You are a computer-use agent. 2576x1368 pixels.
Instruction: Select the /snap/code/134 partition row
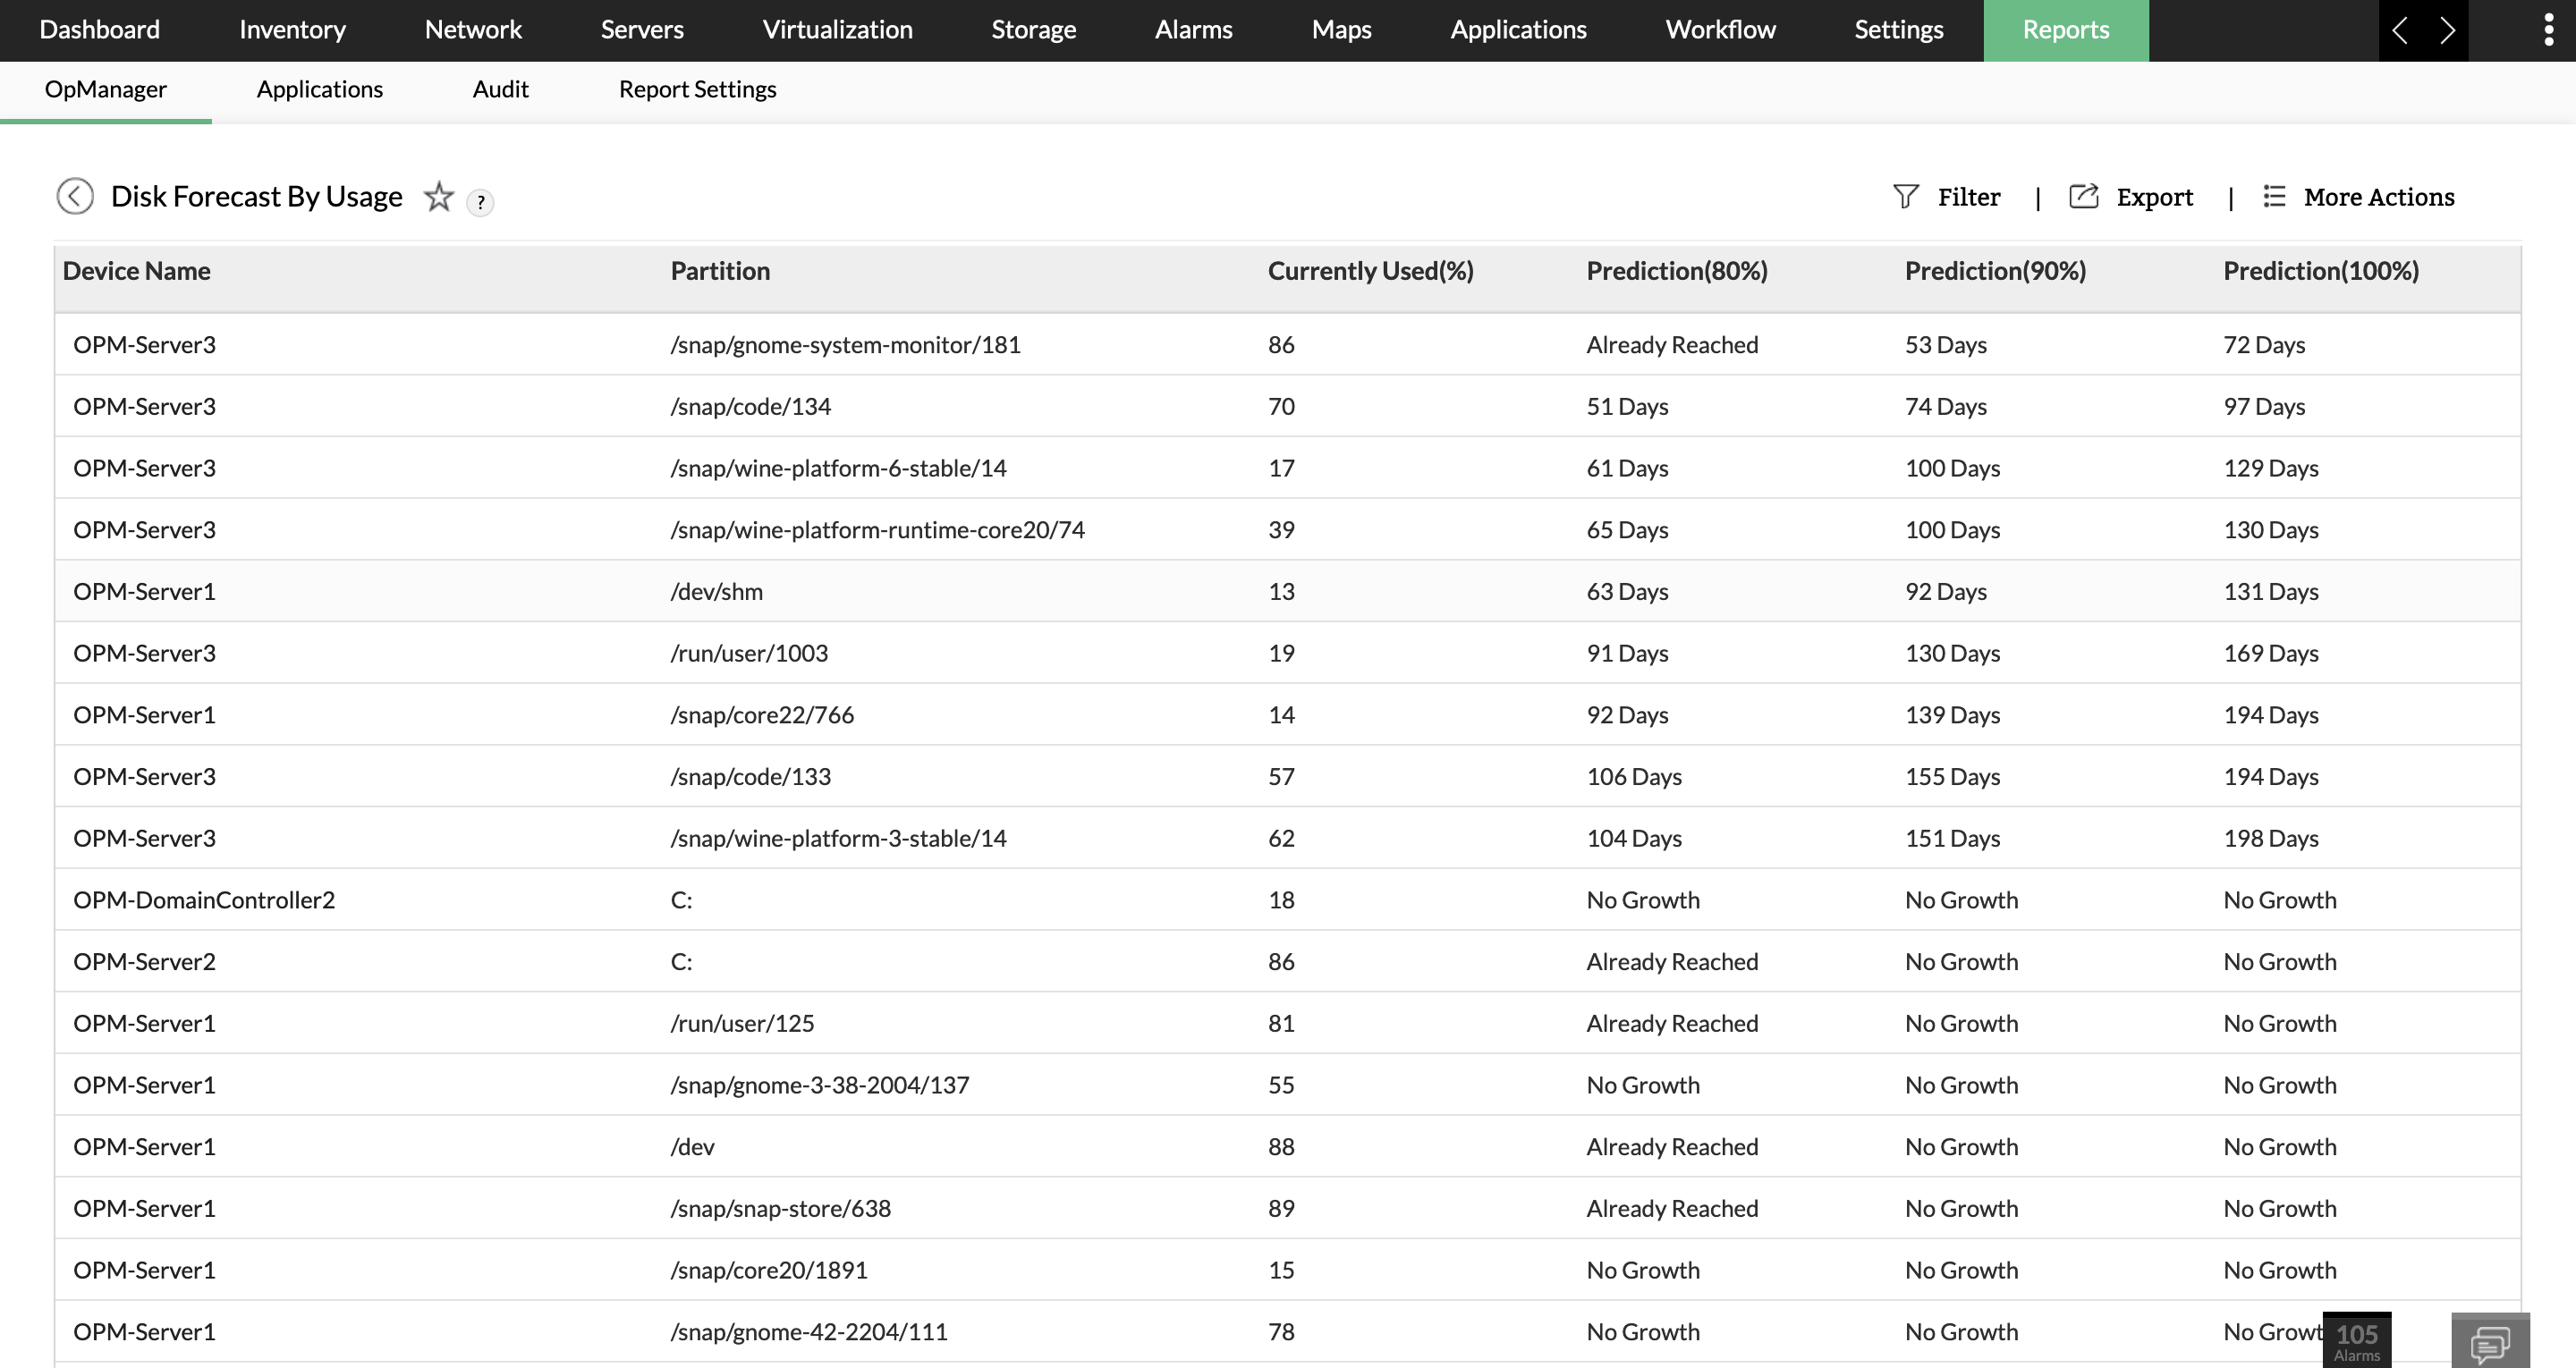point(750,406)
